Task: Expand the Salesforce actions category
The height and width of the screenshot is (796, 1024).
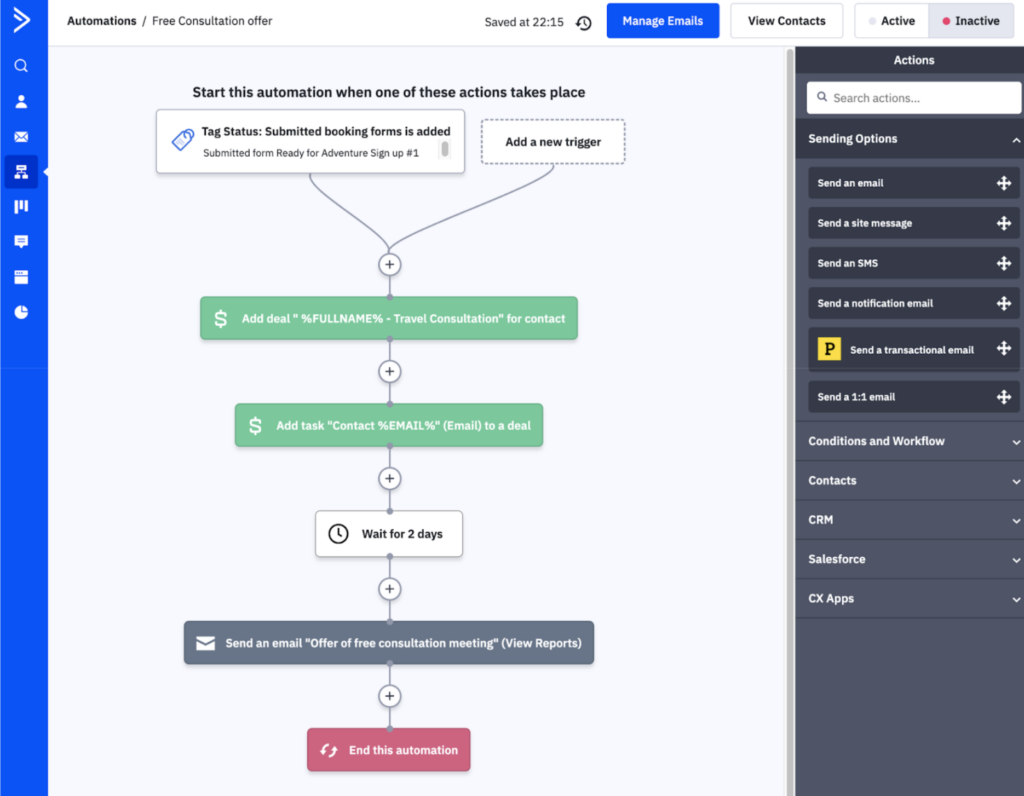Action: (x=910, y=559)
